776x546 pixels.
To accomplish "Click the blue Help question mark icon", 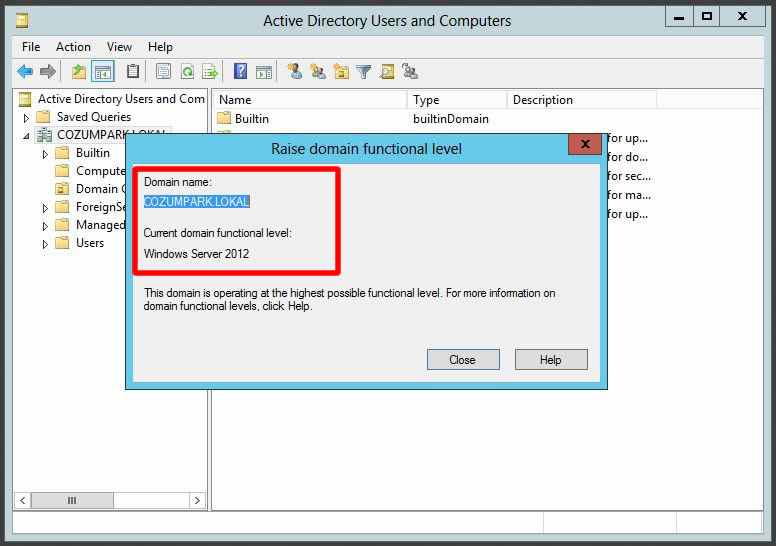I will [x=240, y=72].
